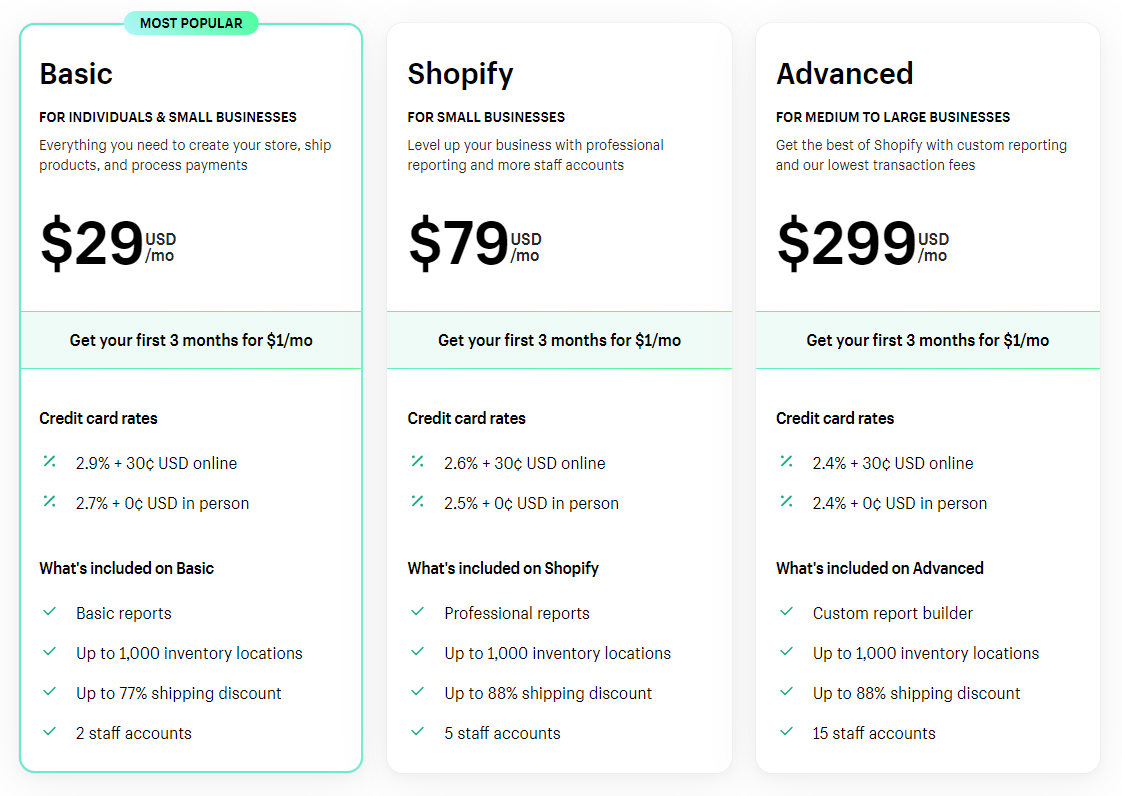The image size is (1122, 796).
Task: Click the percent icon beside 2.6% online rate
Action: tap(418, 462)
